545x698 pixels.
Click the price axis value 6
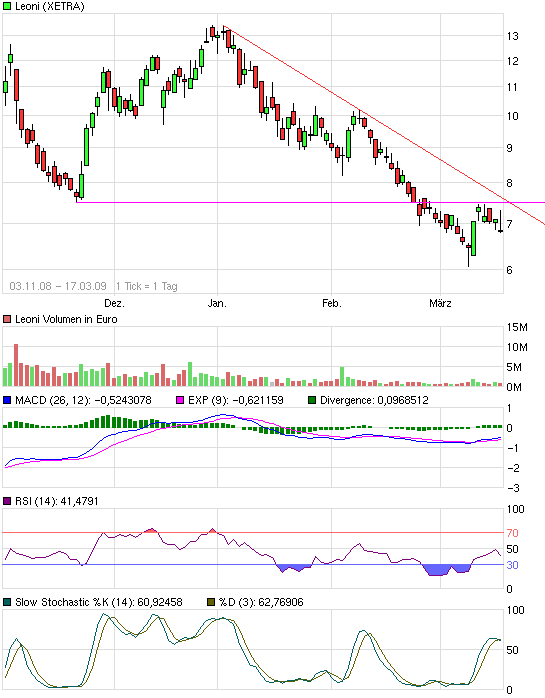pos(510,270)
